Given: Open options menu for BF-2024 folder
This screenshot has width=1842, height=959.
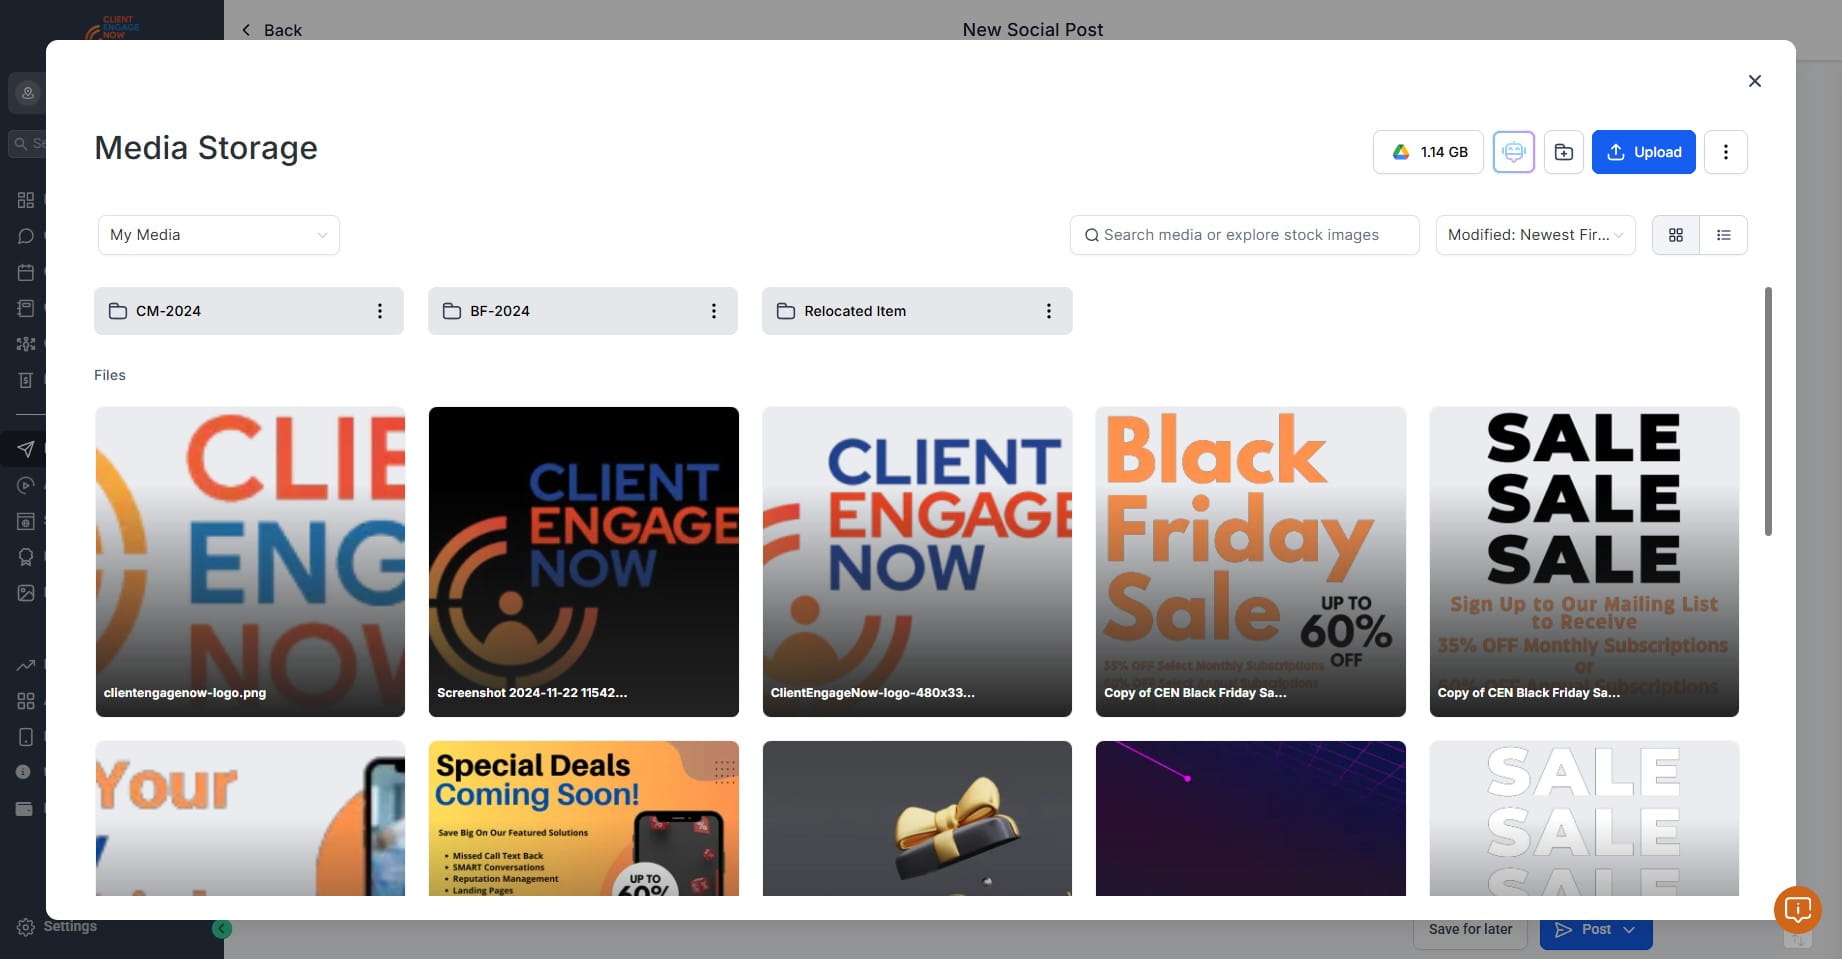Looking at the screenshot, I should (x=714, y=311).
